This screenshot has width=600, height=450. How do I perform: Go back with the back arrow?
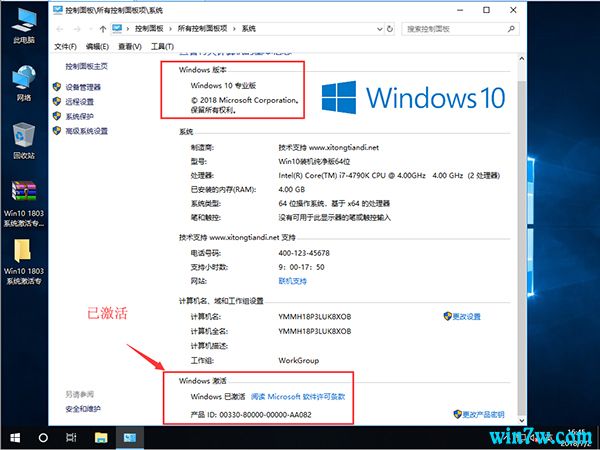[60, 29]
